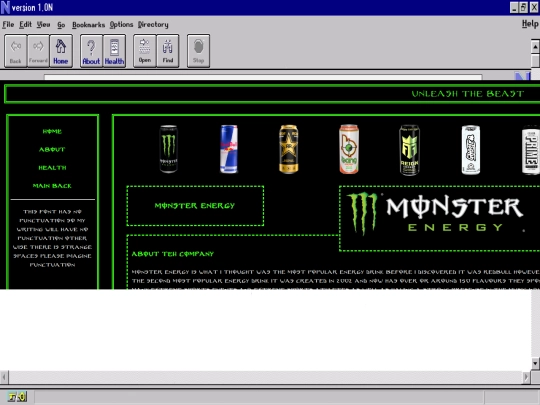540x405 pixels.
Task: Click the Open toolbar button
Action: (x=145, y=51)
